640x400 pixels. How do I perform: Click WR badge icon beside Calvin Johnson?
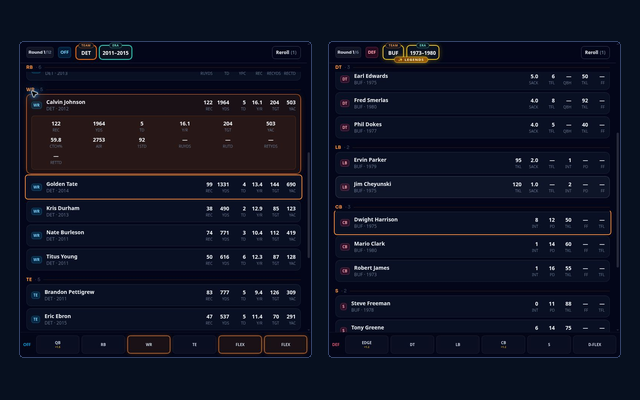[x=36, y=105]
